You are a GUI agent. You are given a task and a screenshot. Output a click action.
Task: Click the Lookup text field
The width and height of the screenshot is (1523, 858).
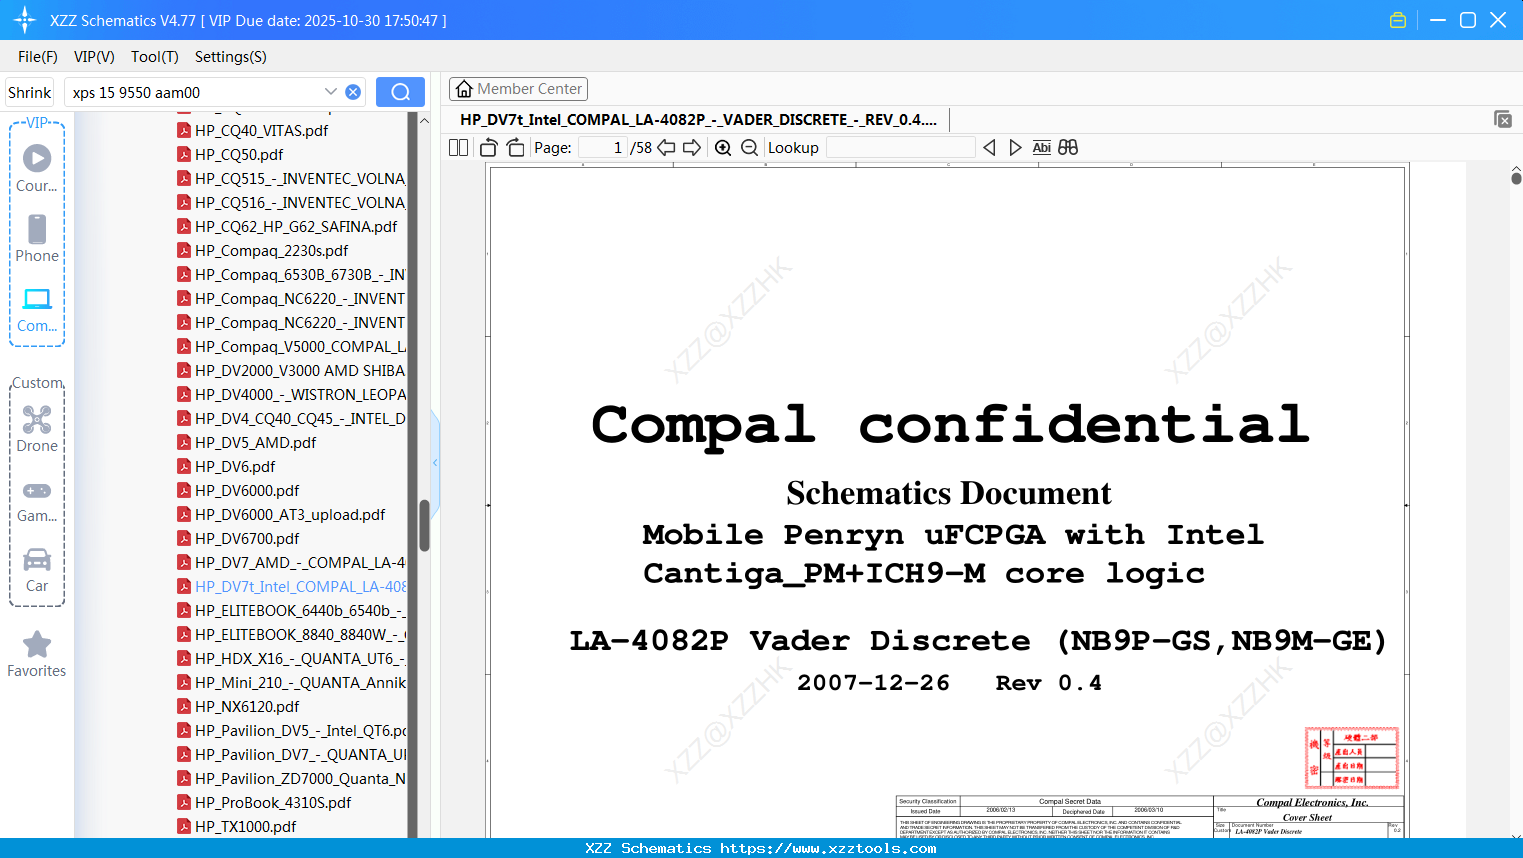pos(900,148)
